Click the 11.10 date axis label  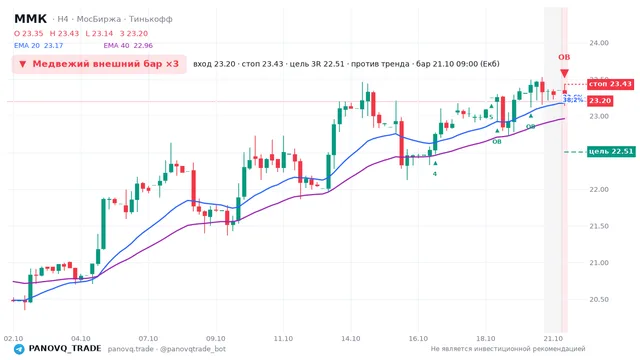point(283,339)
